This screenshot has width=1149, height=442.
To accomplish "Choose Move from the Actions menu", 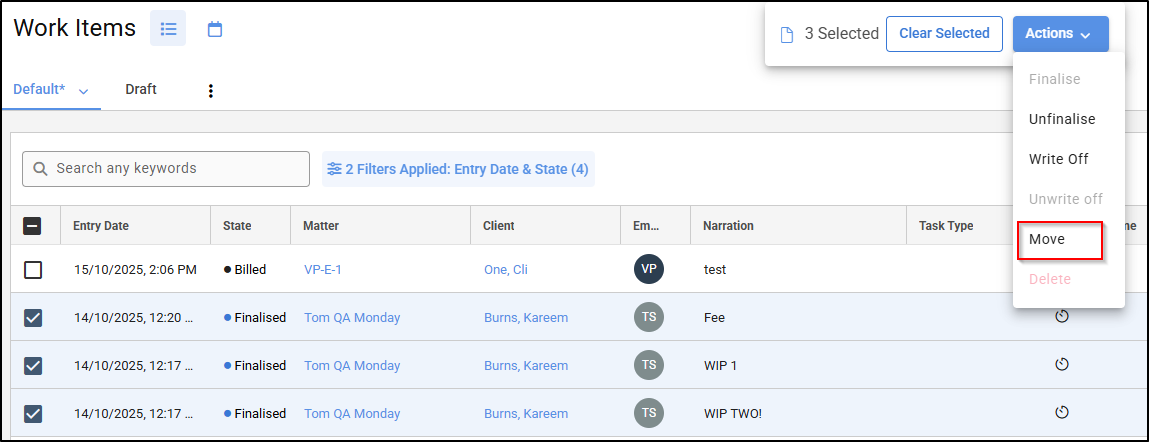I will point(1047,240).
